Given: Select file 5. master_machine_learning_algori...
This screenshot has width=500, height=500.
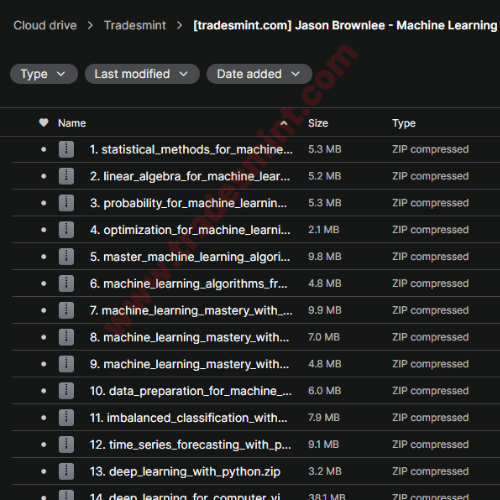Looking at the screenshot, I should (x=190, y=257).
